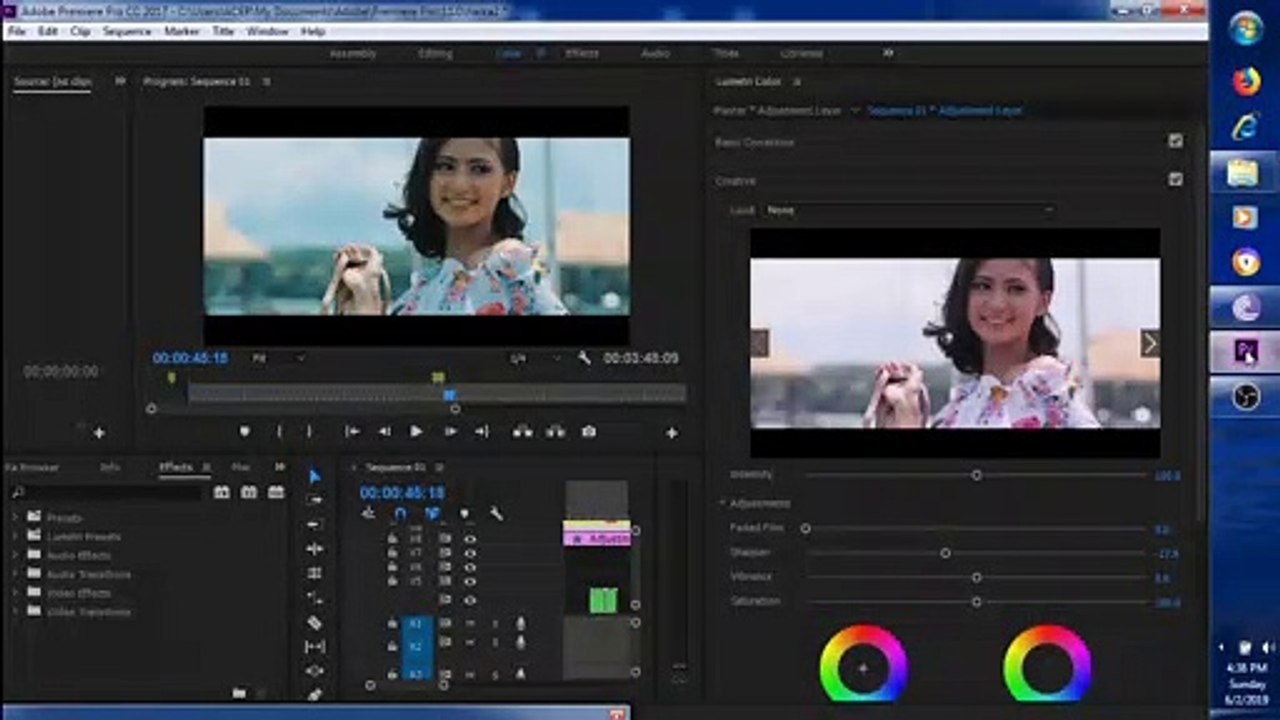
Task: Toggle the timeline Snap magnet icon
Action: 400,514
